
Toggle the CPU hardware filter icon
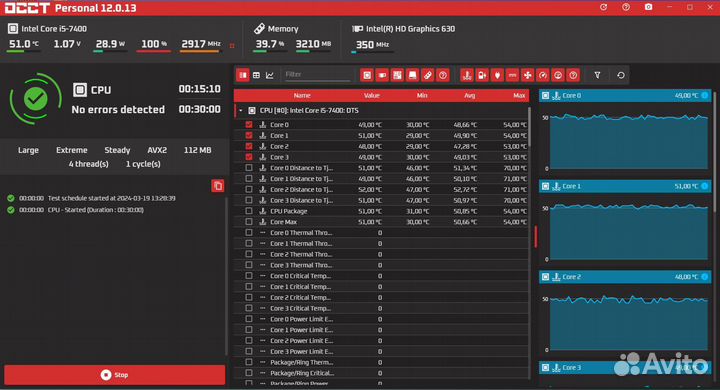click(366, 75)
